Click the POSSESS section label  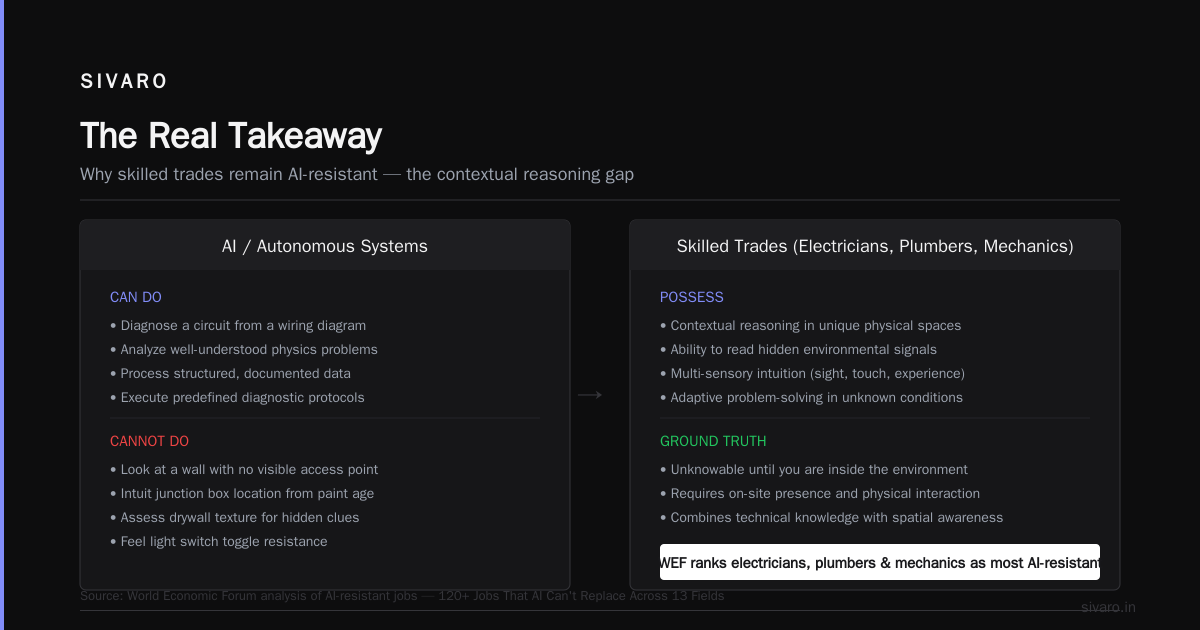pos(692,297)
